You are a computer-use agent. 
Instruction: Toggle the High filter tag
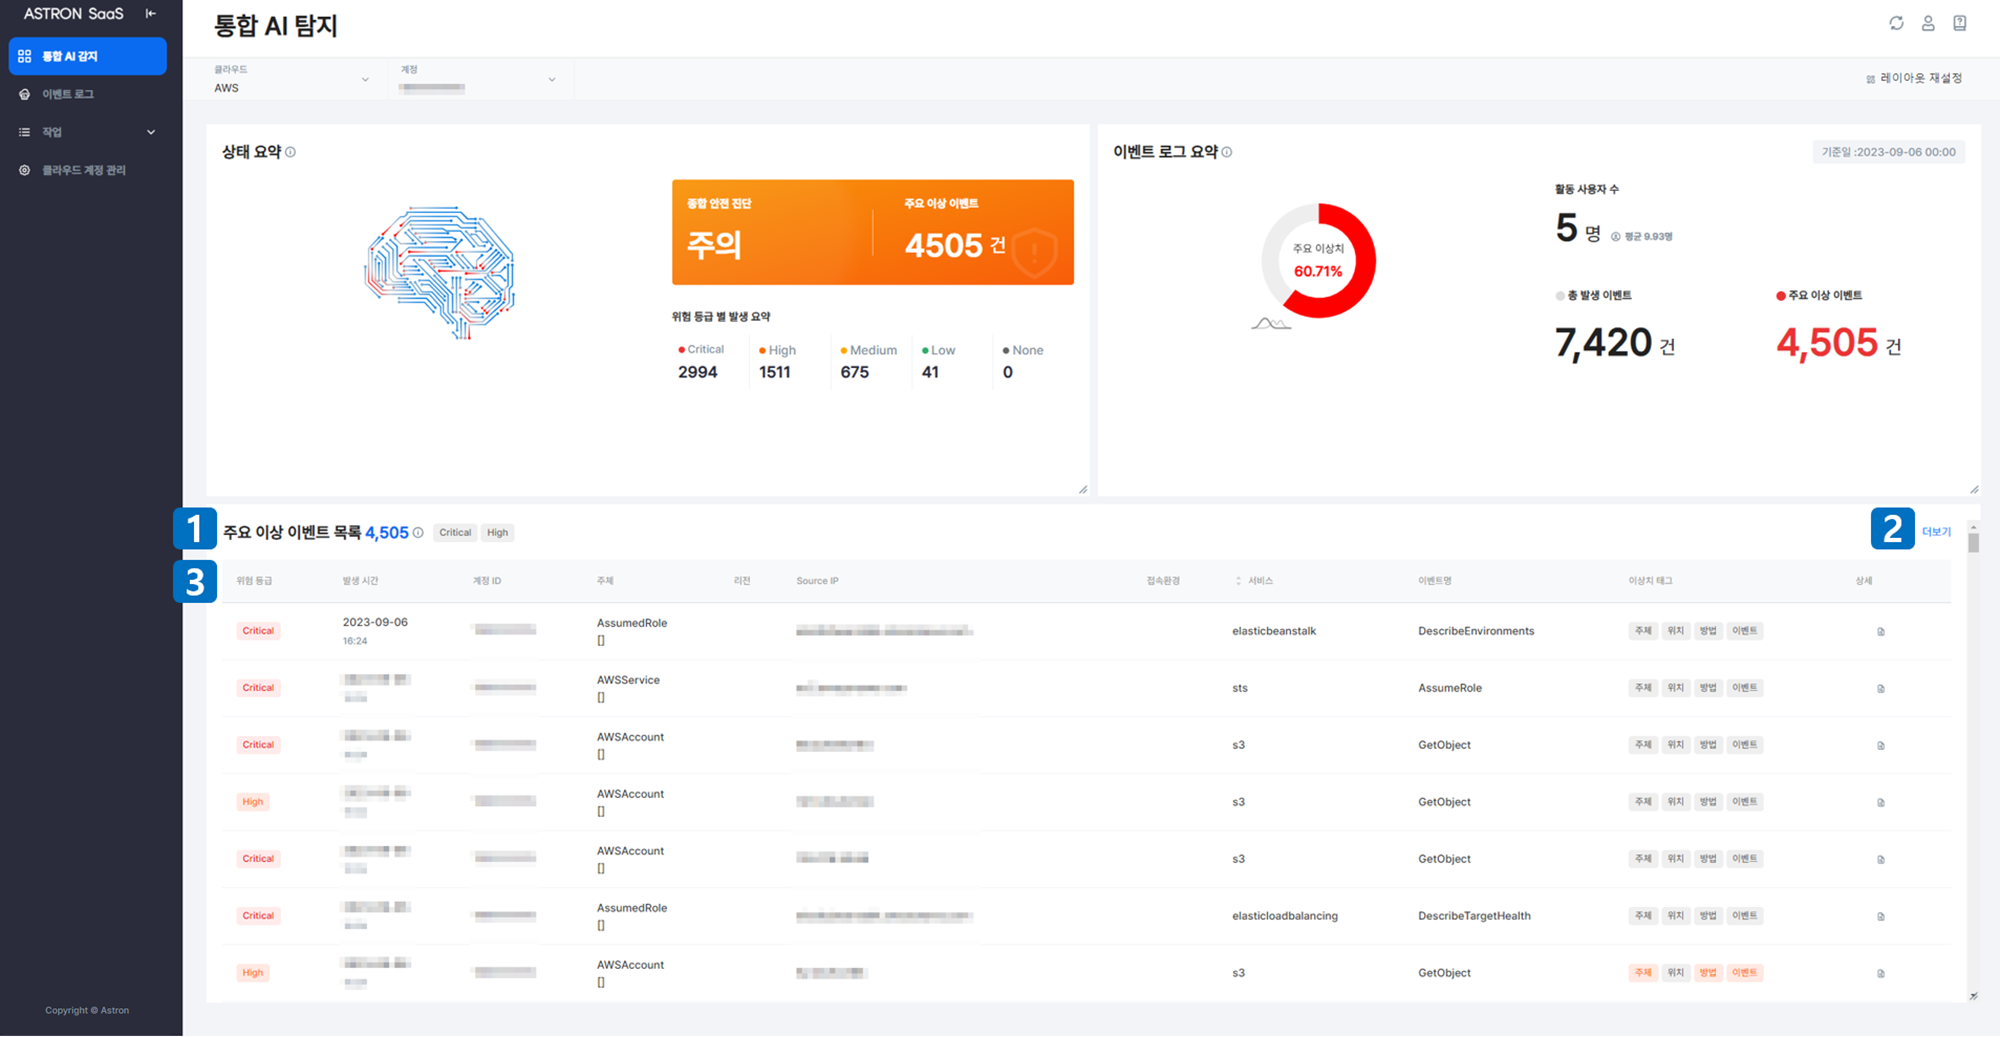[x=498, y=533]
